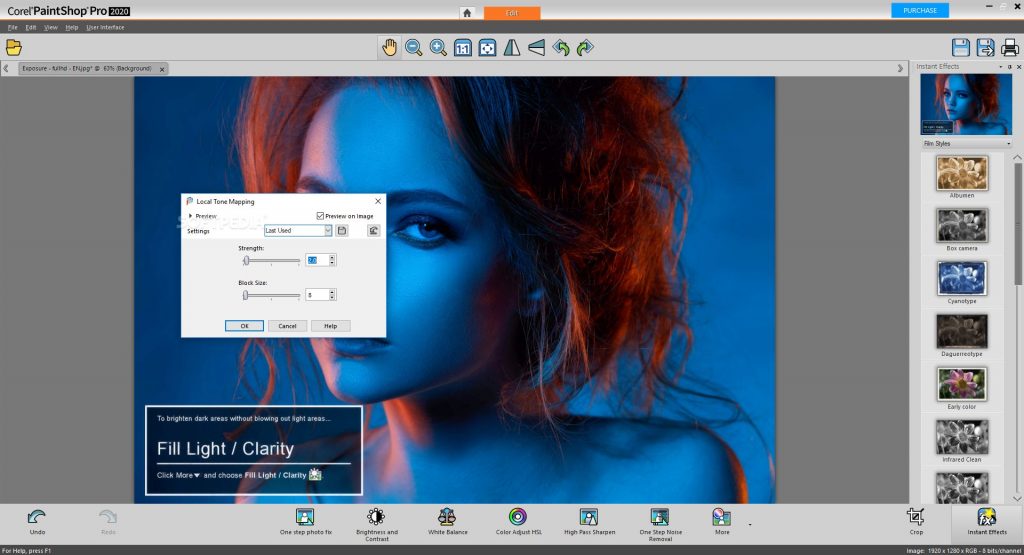This screenshot has height=555, width=1024.
Task: Select the Pan hand tool
Action: point(388,47)
